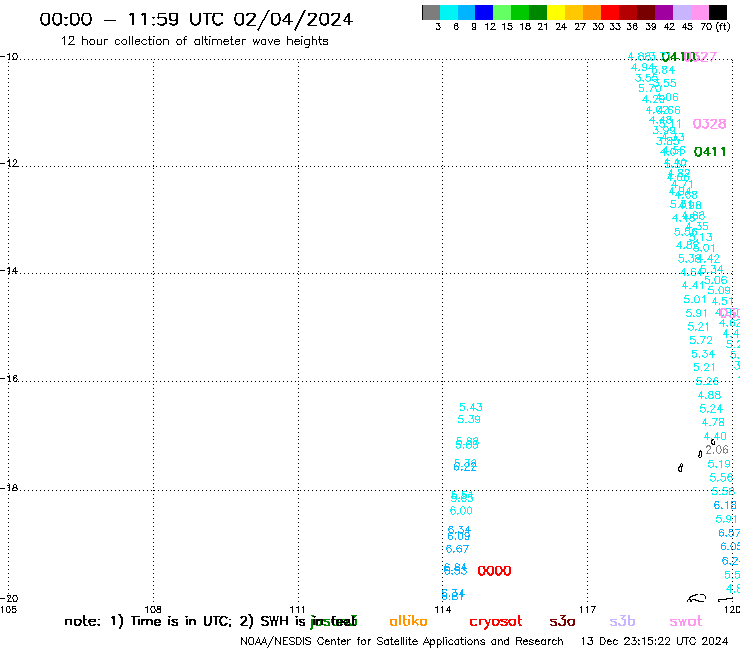Click the latitude axis label '-20'

tap(9, 599)
